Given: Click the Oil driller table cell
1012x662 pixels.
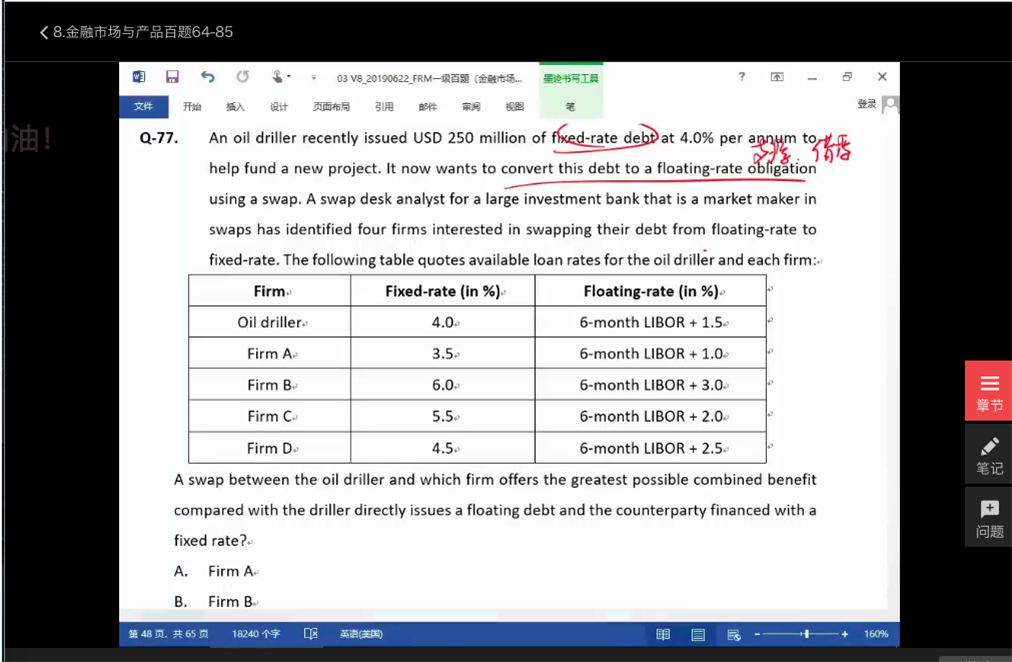Looking at the screenshot, I should point(270,322).
